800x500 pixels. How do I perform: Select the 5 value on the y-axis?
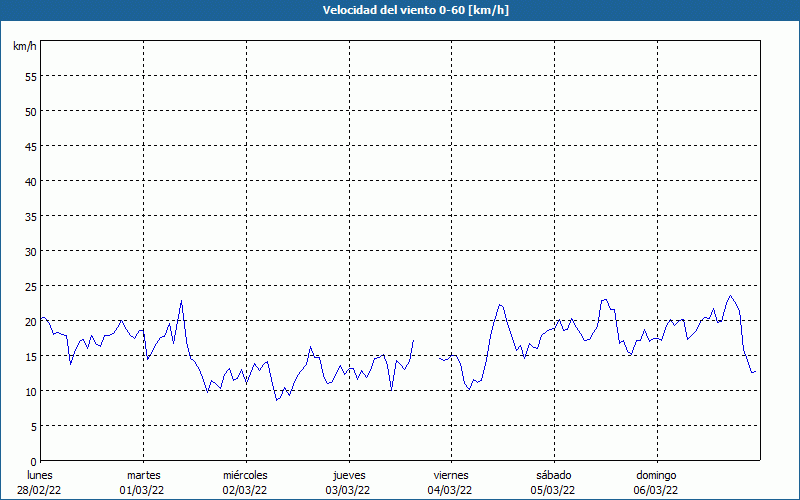34,427
